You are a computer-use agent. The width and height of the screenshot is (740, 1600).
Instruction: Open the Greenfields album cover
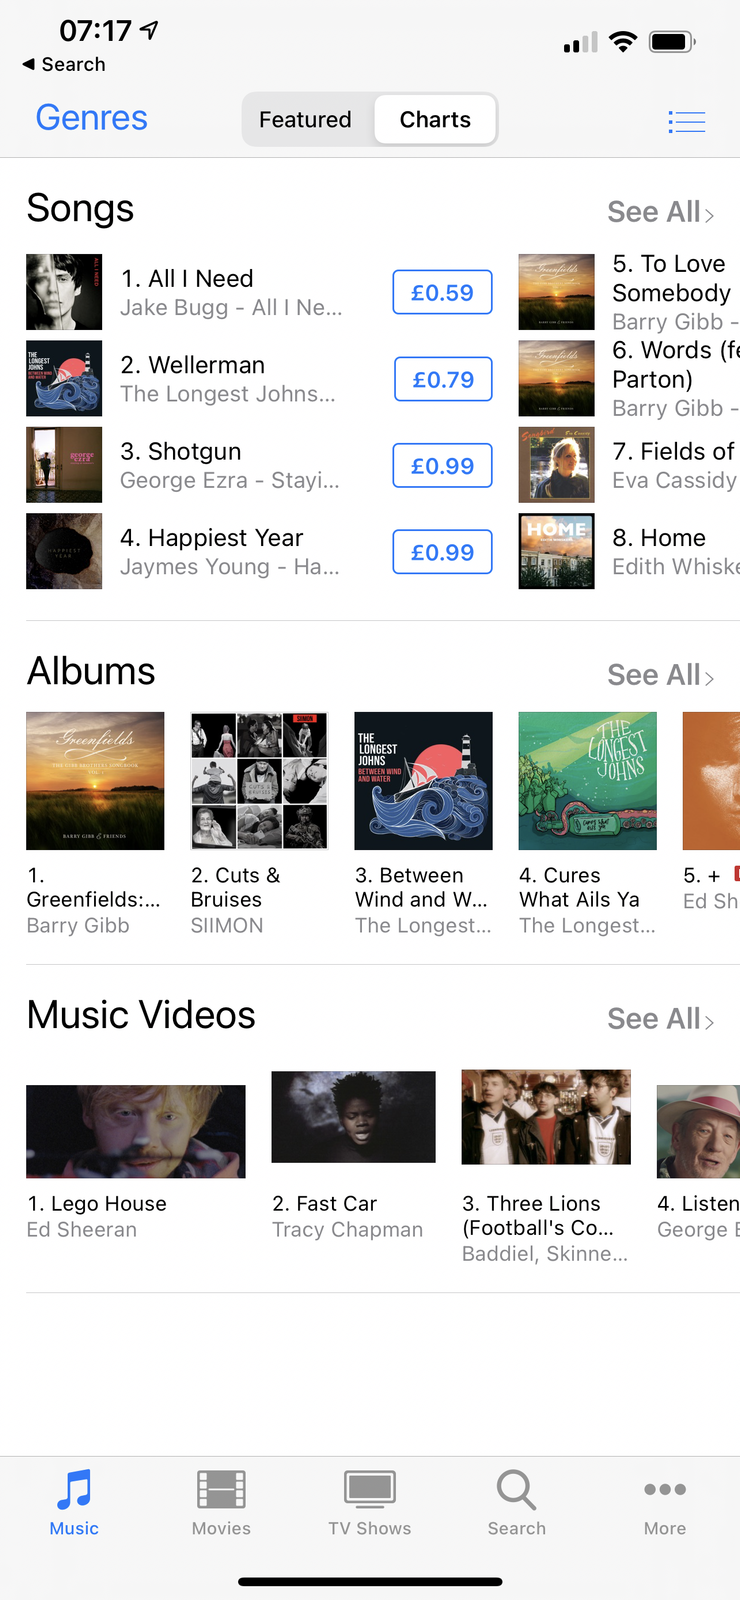point(95,781)
